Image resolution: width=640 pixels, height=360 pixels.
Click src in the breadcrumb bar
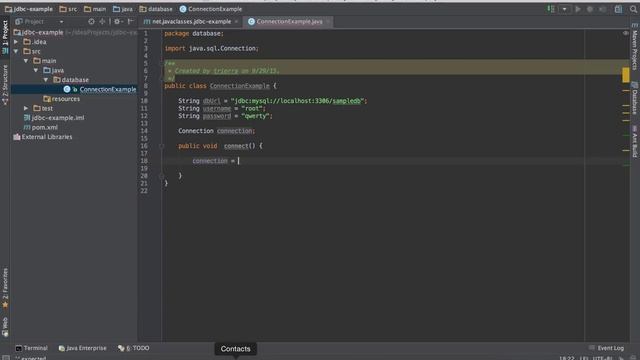pyautogui.click(x=68, y=9)
